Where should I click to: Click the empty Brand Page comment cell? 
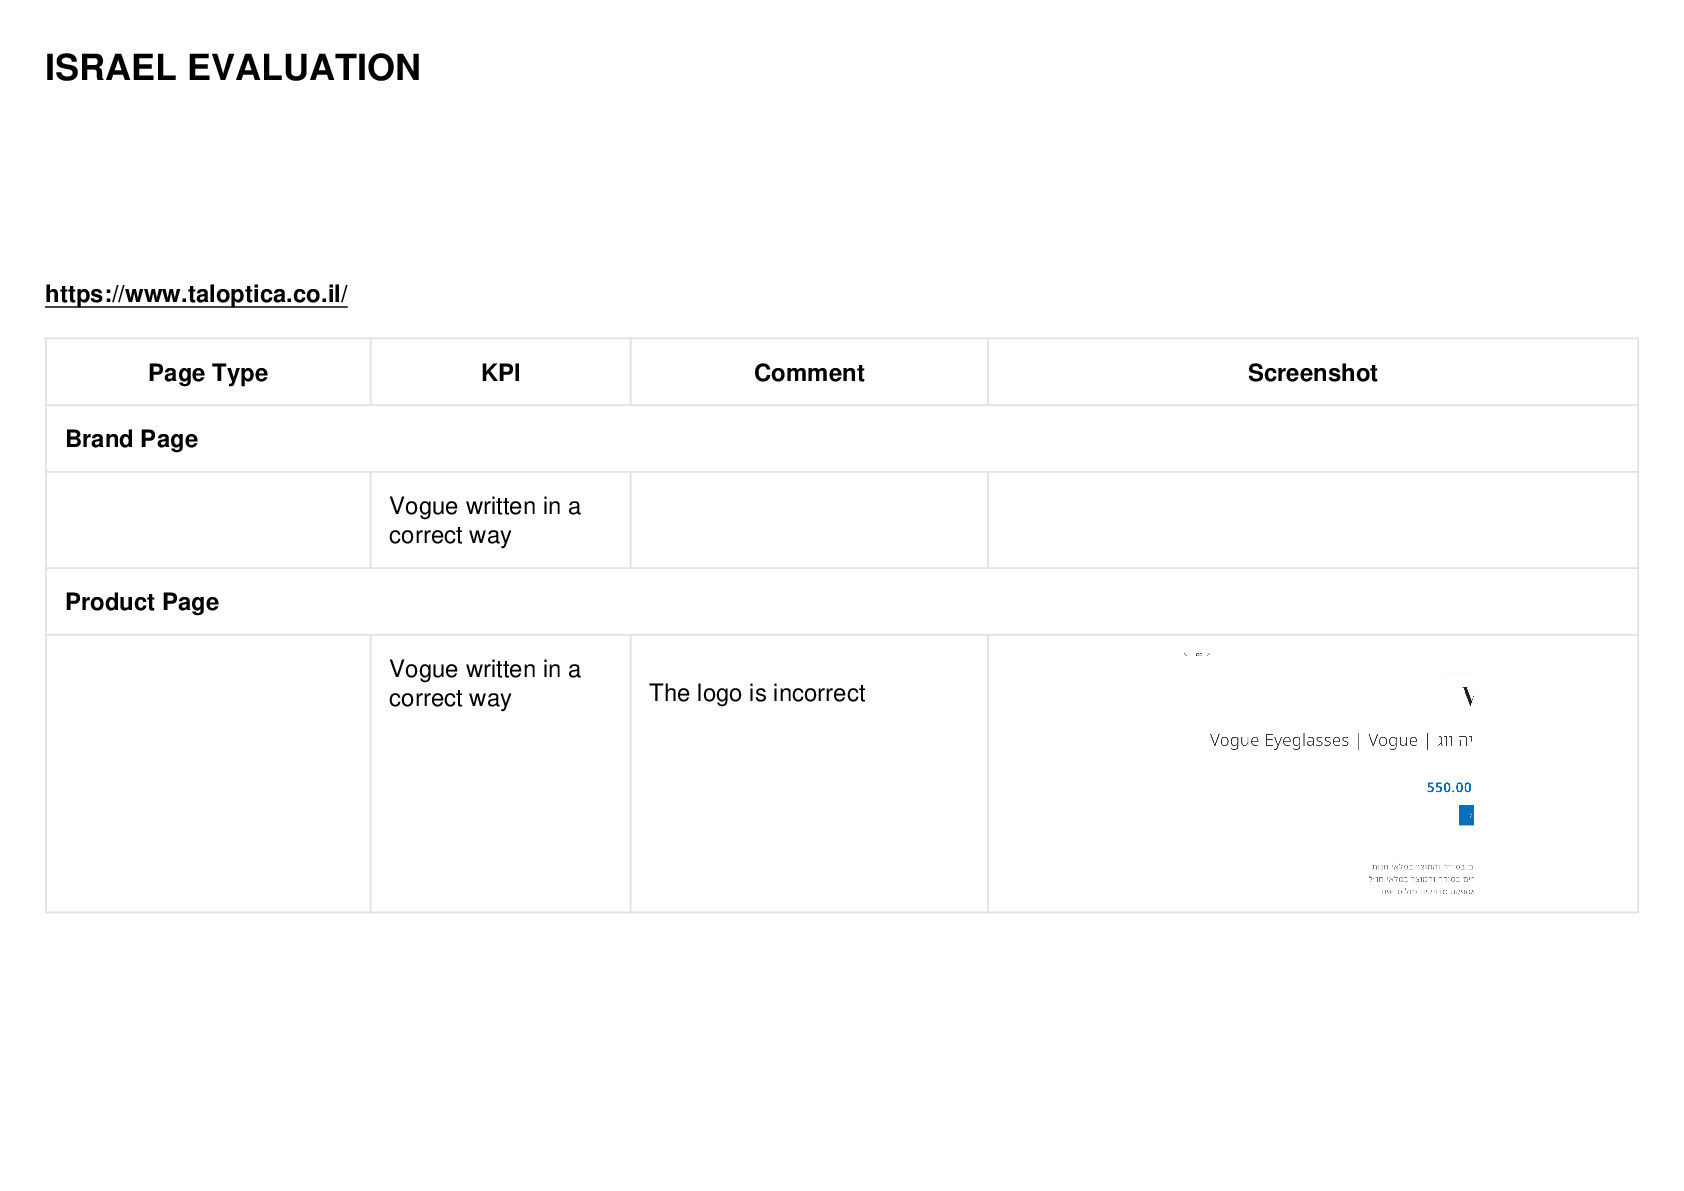[x=809, y=520]
